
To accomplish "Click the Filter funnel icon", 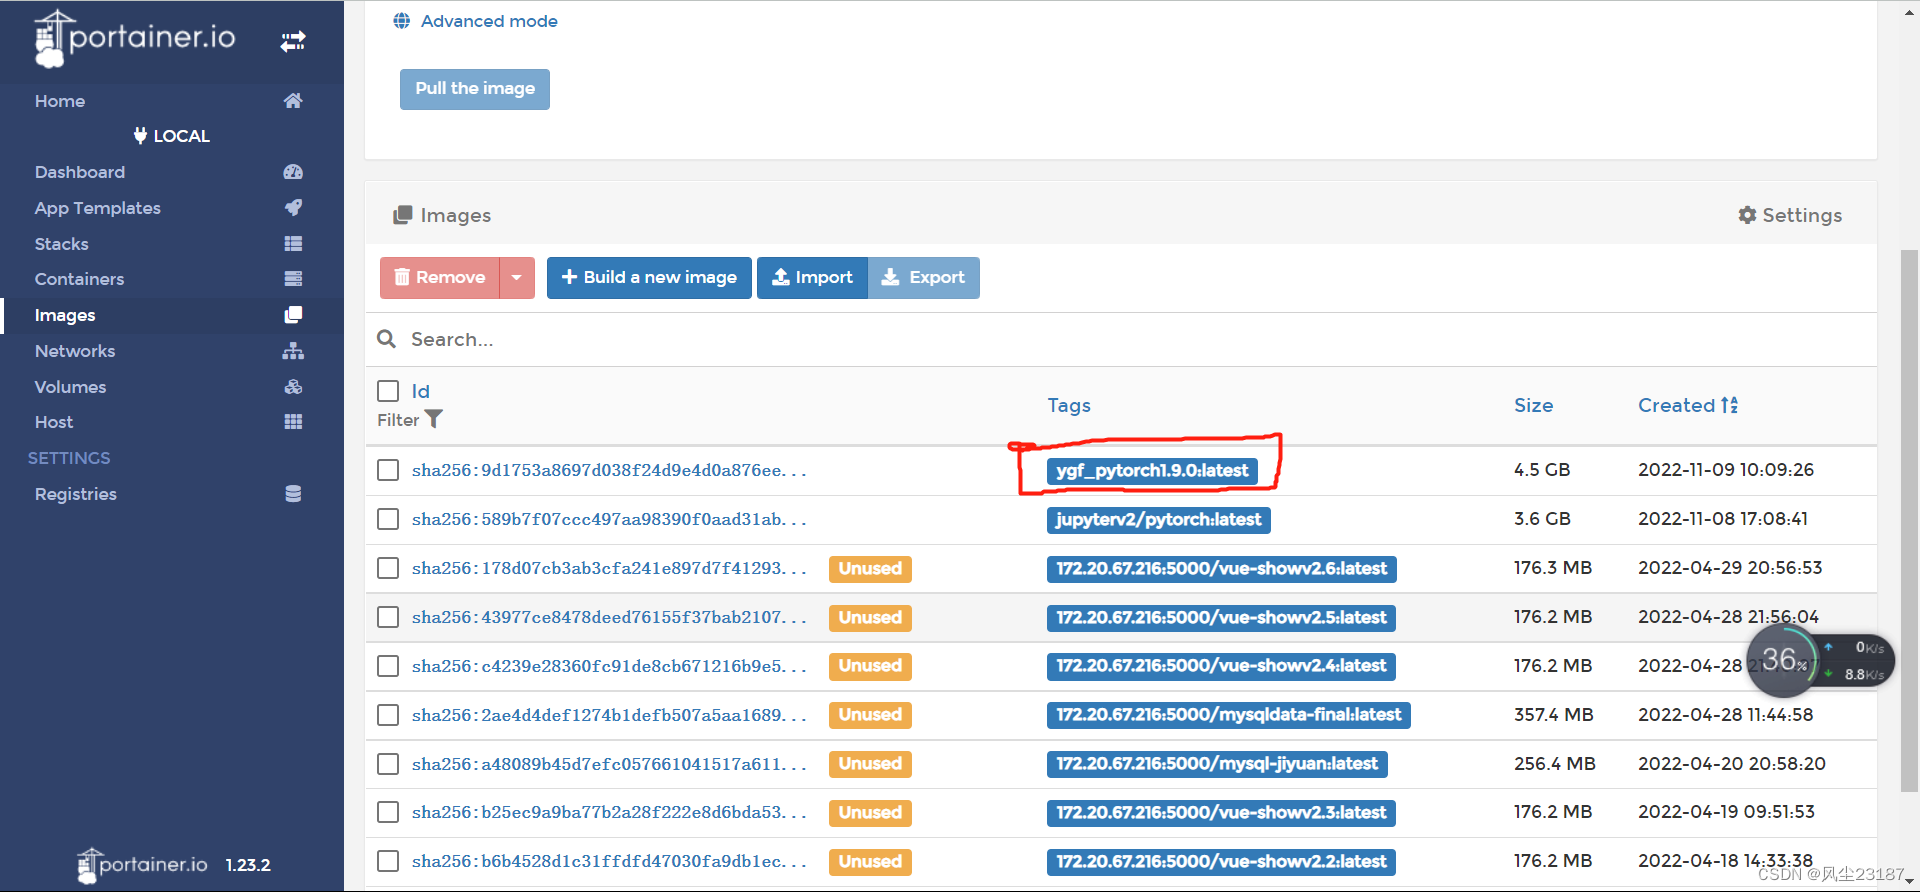I will point(434,420).
